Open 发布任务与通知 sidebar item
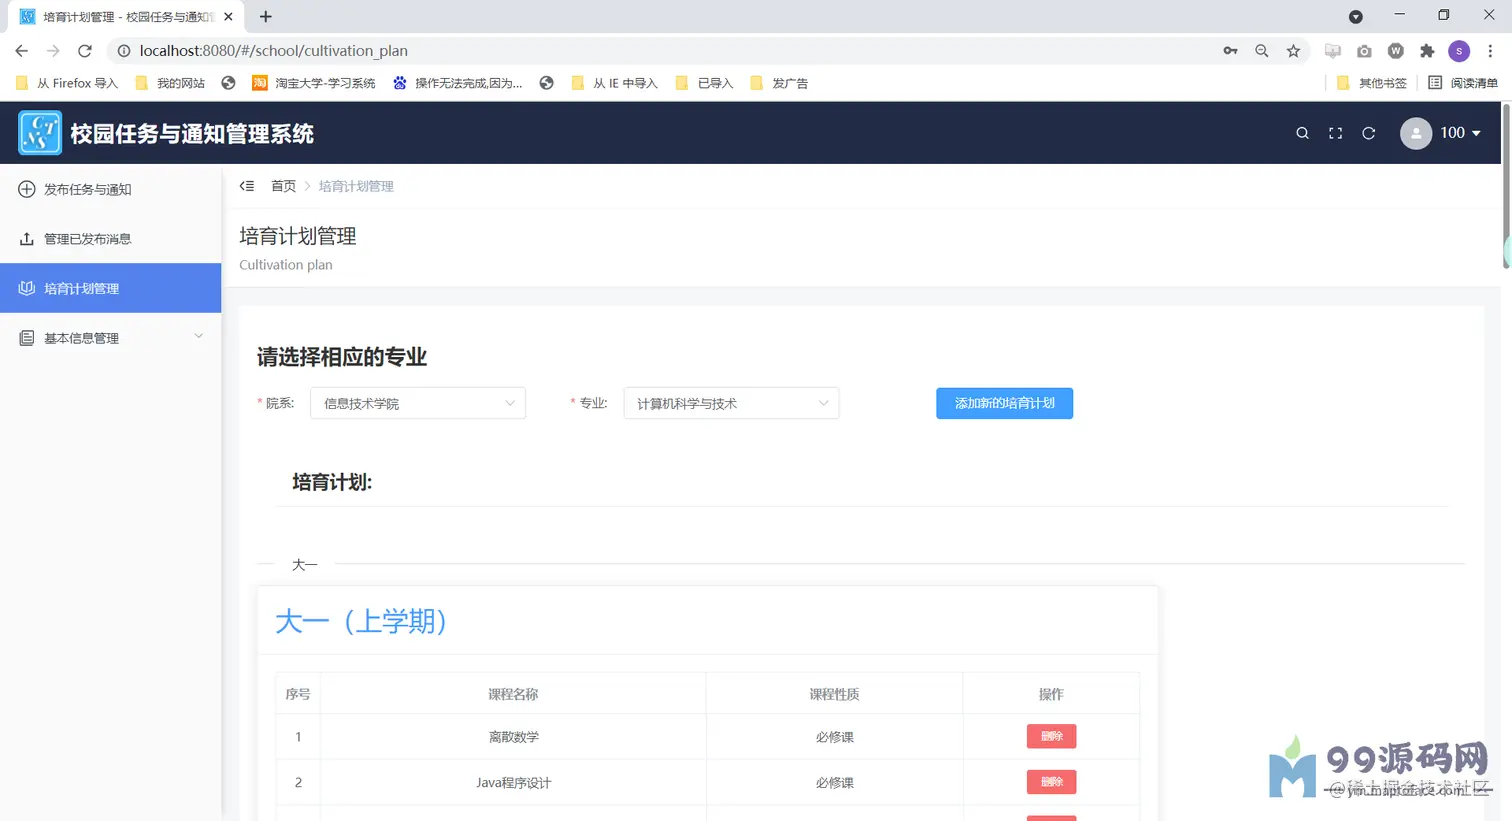The image size is (1512, 821). point(110,189)
